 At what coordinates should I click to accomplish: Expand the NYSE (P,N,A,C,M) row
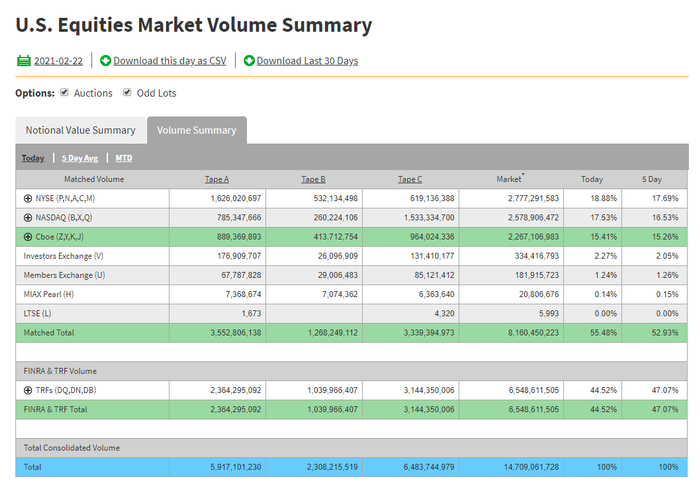(28, 198)
